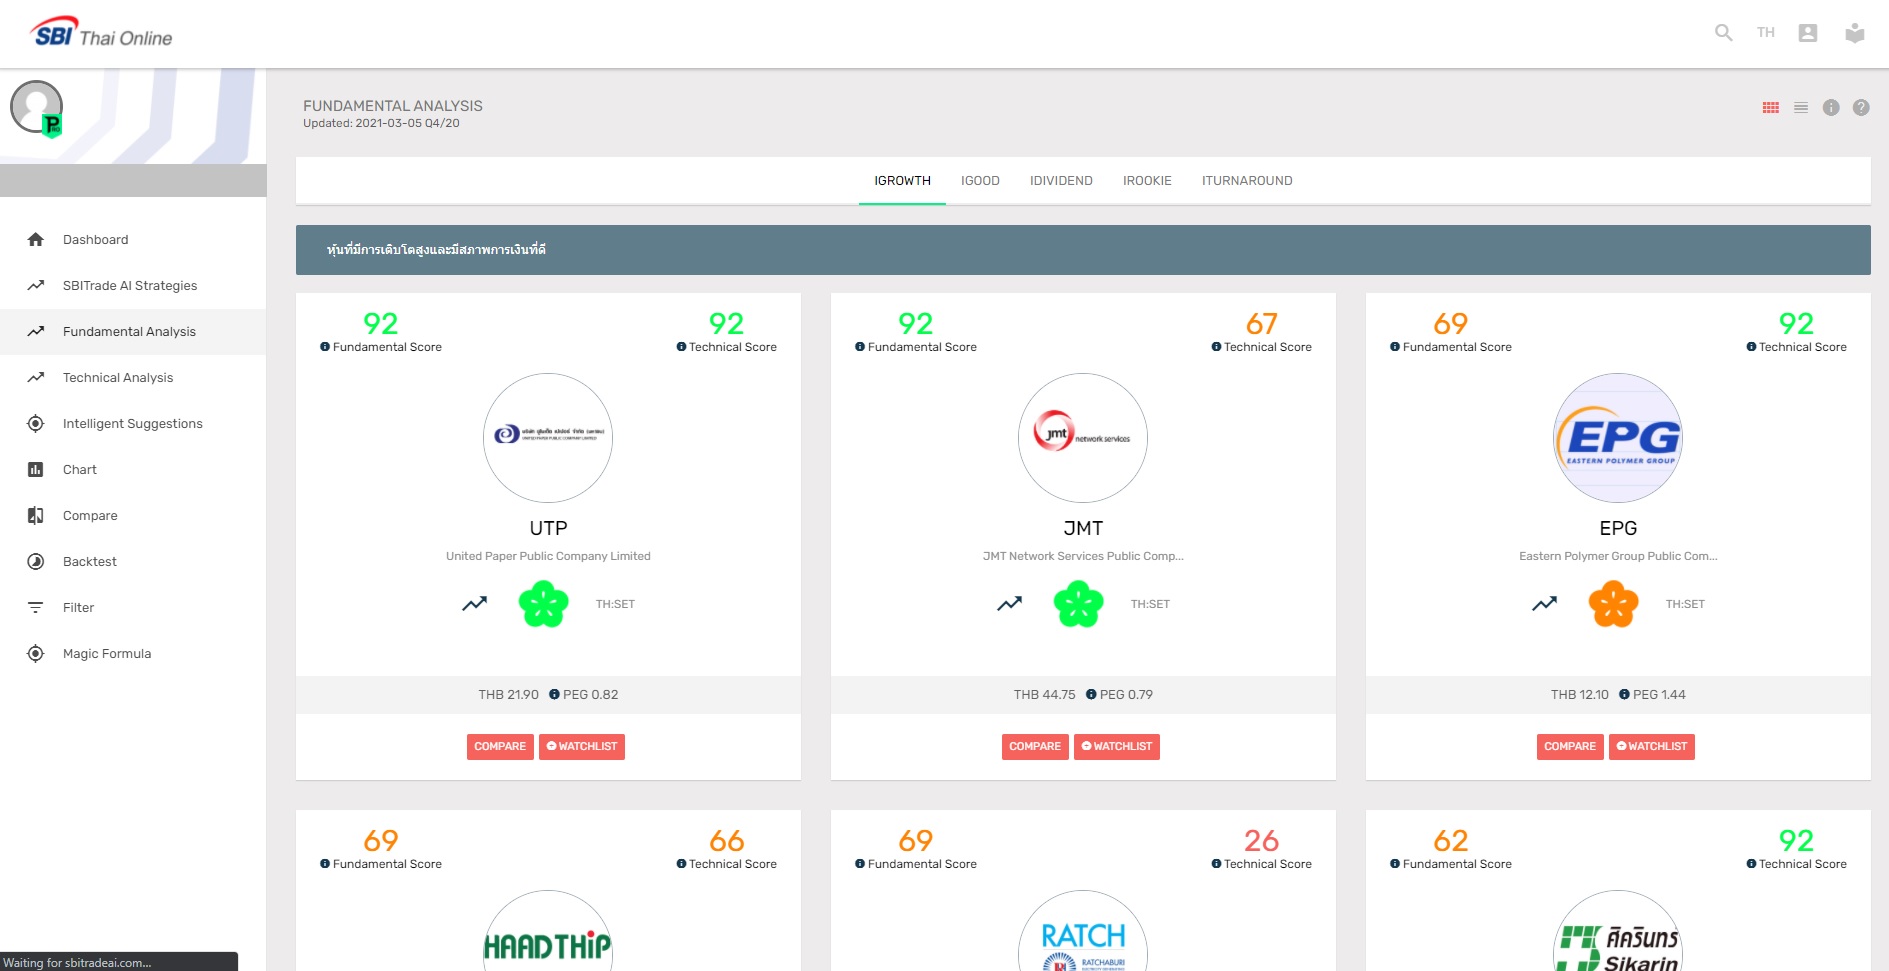The image size is (1889, 971).
Task: Click THB 44.75 price on JMT card
Action: point(1044,695)
